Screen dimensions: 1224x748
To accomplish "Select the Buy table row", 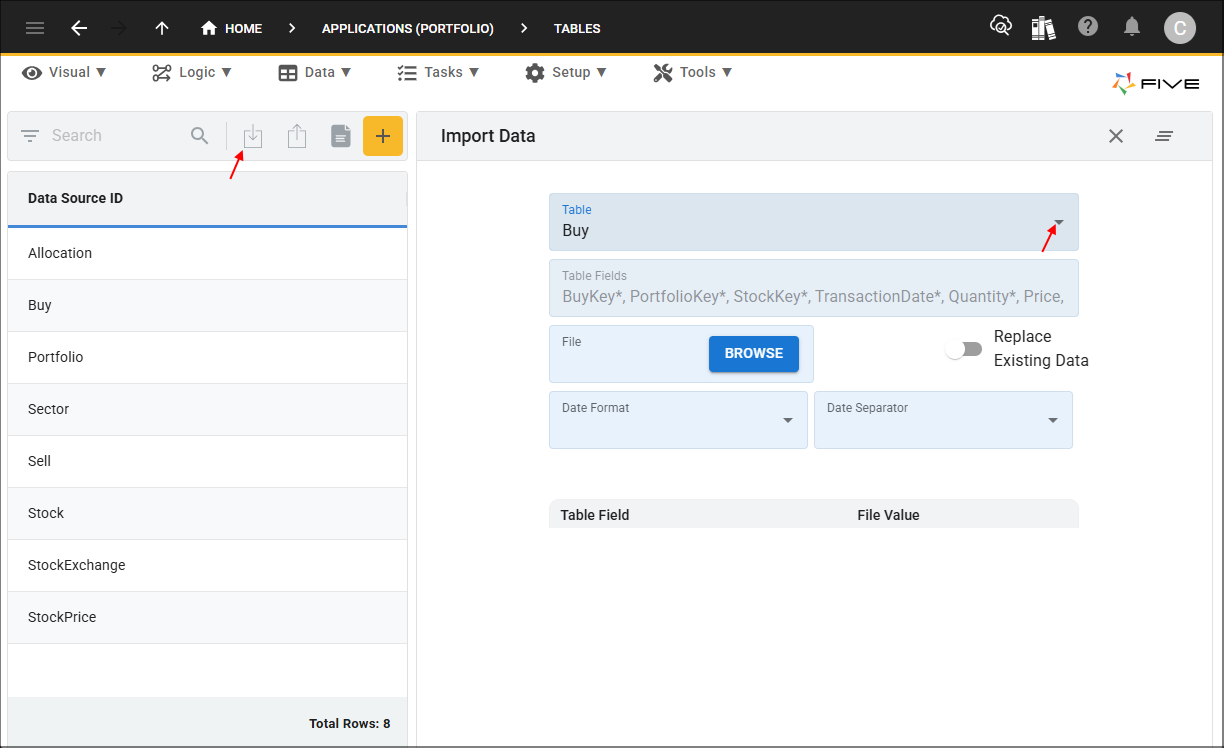I will (207, 306).
